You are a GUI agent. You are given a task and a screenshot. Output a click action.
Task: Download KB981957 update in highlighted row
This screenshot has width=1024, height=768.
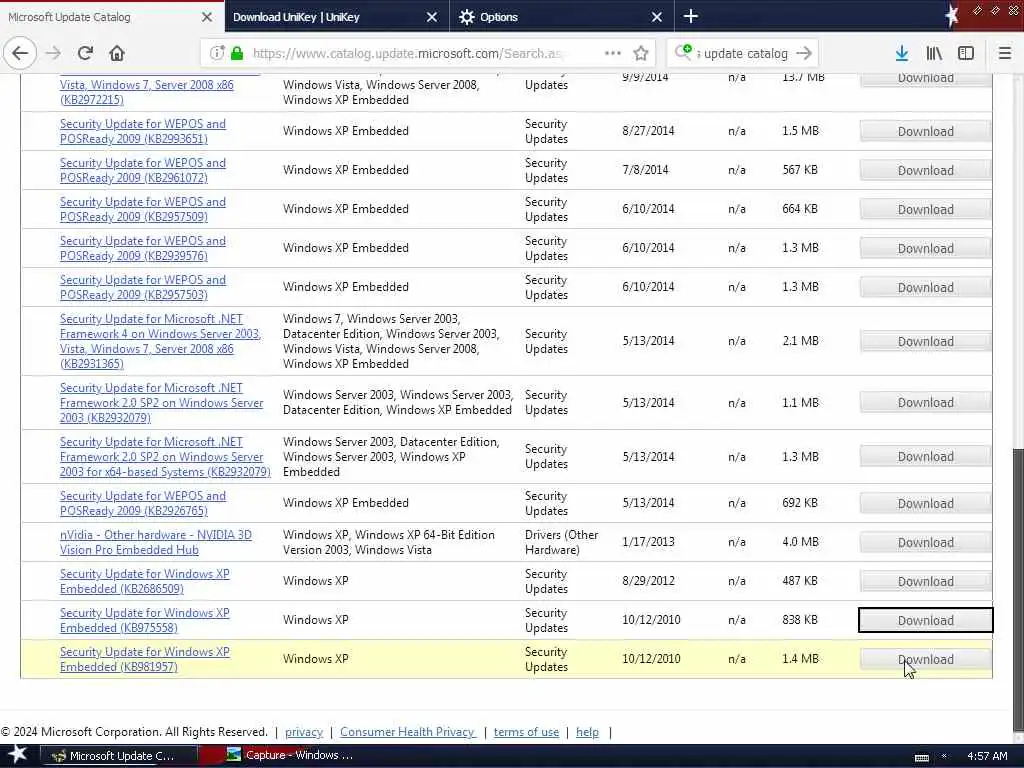[x=925, y=660]
